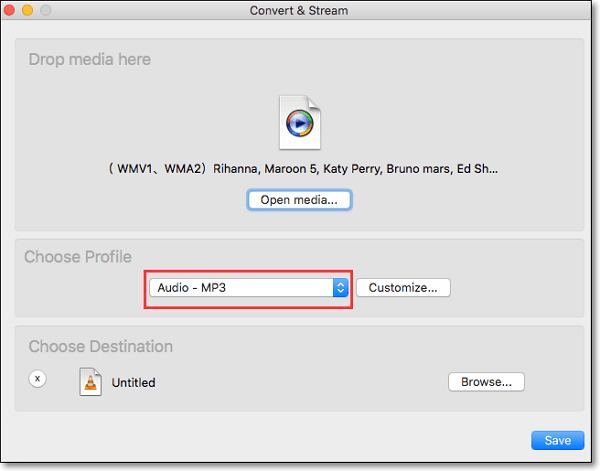Click the media file icon in drop area
The width and height of the screenshot is (600, 471).
299,123
